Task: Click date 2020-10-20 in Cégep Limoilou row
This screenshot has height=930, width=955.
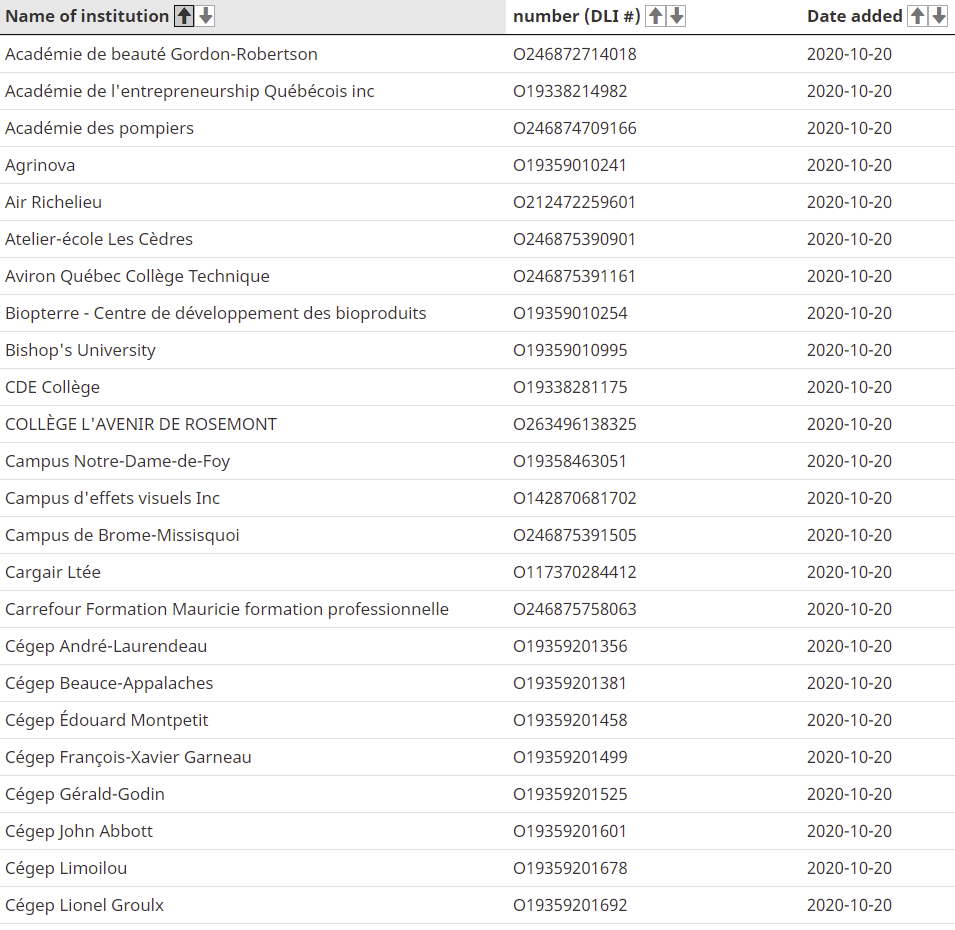Action: coord(849,868)
